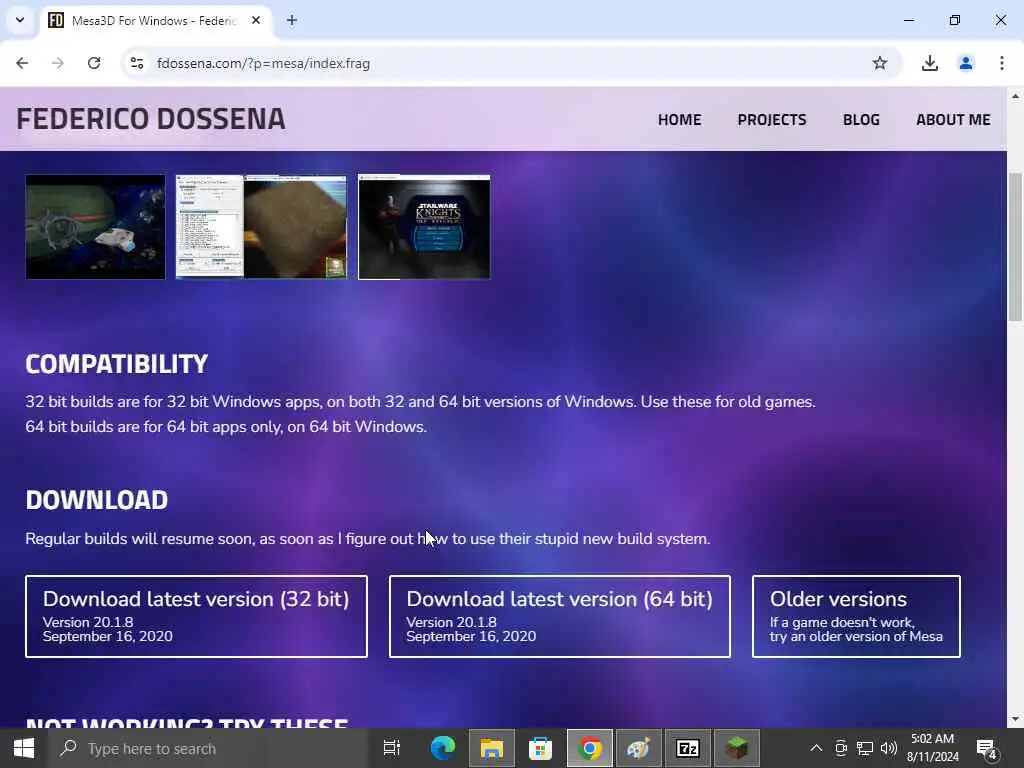
Task: Open the tab search dropdown arrow
Action: [20, 20]
